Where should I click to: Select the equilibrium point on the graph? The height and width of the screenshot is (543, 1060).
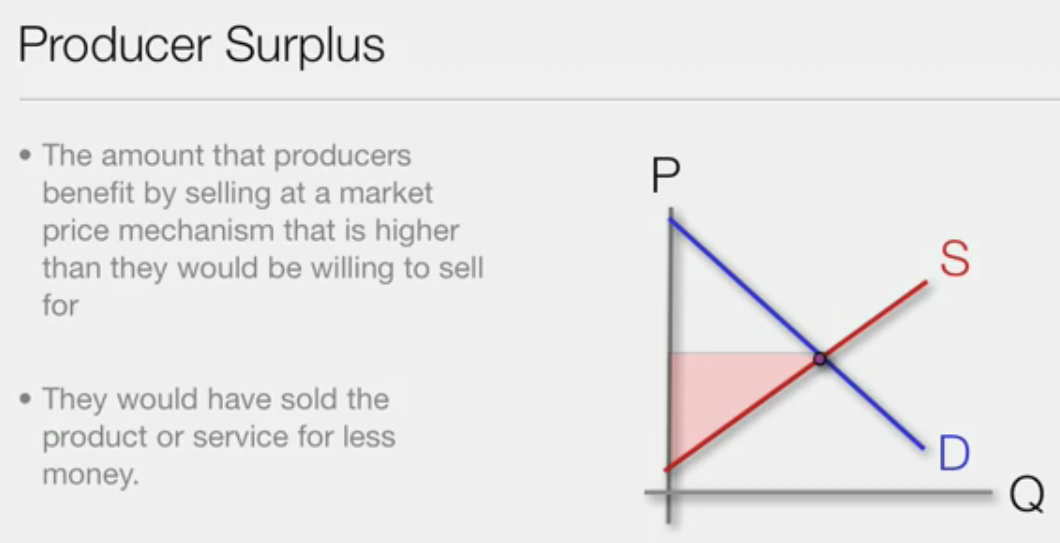coord(819,359)
